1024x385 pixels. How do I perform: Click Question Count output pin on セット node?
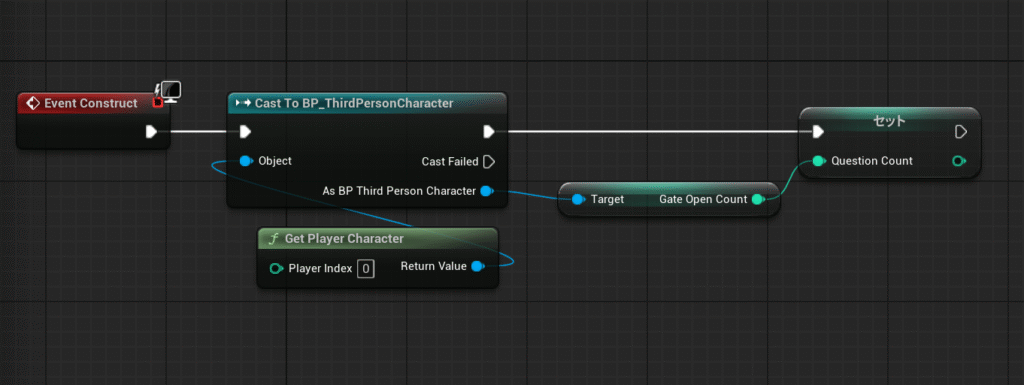coord(959,161)
